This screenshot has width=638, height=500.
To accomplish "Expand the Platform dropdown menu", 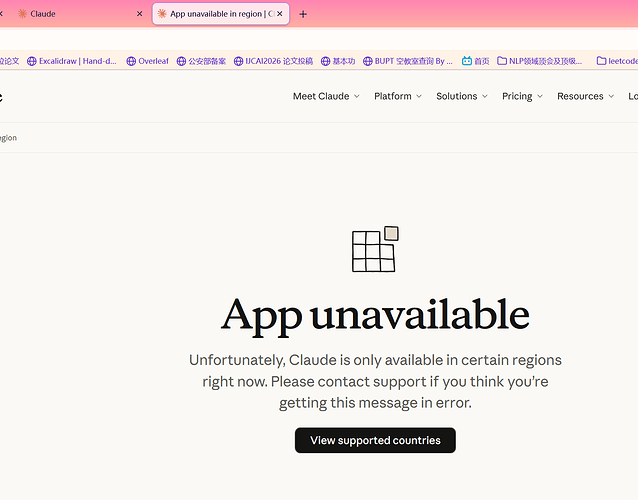I will click(398, 96).
